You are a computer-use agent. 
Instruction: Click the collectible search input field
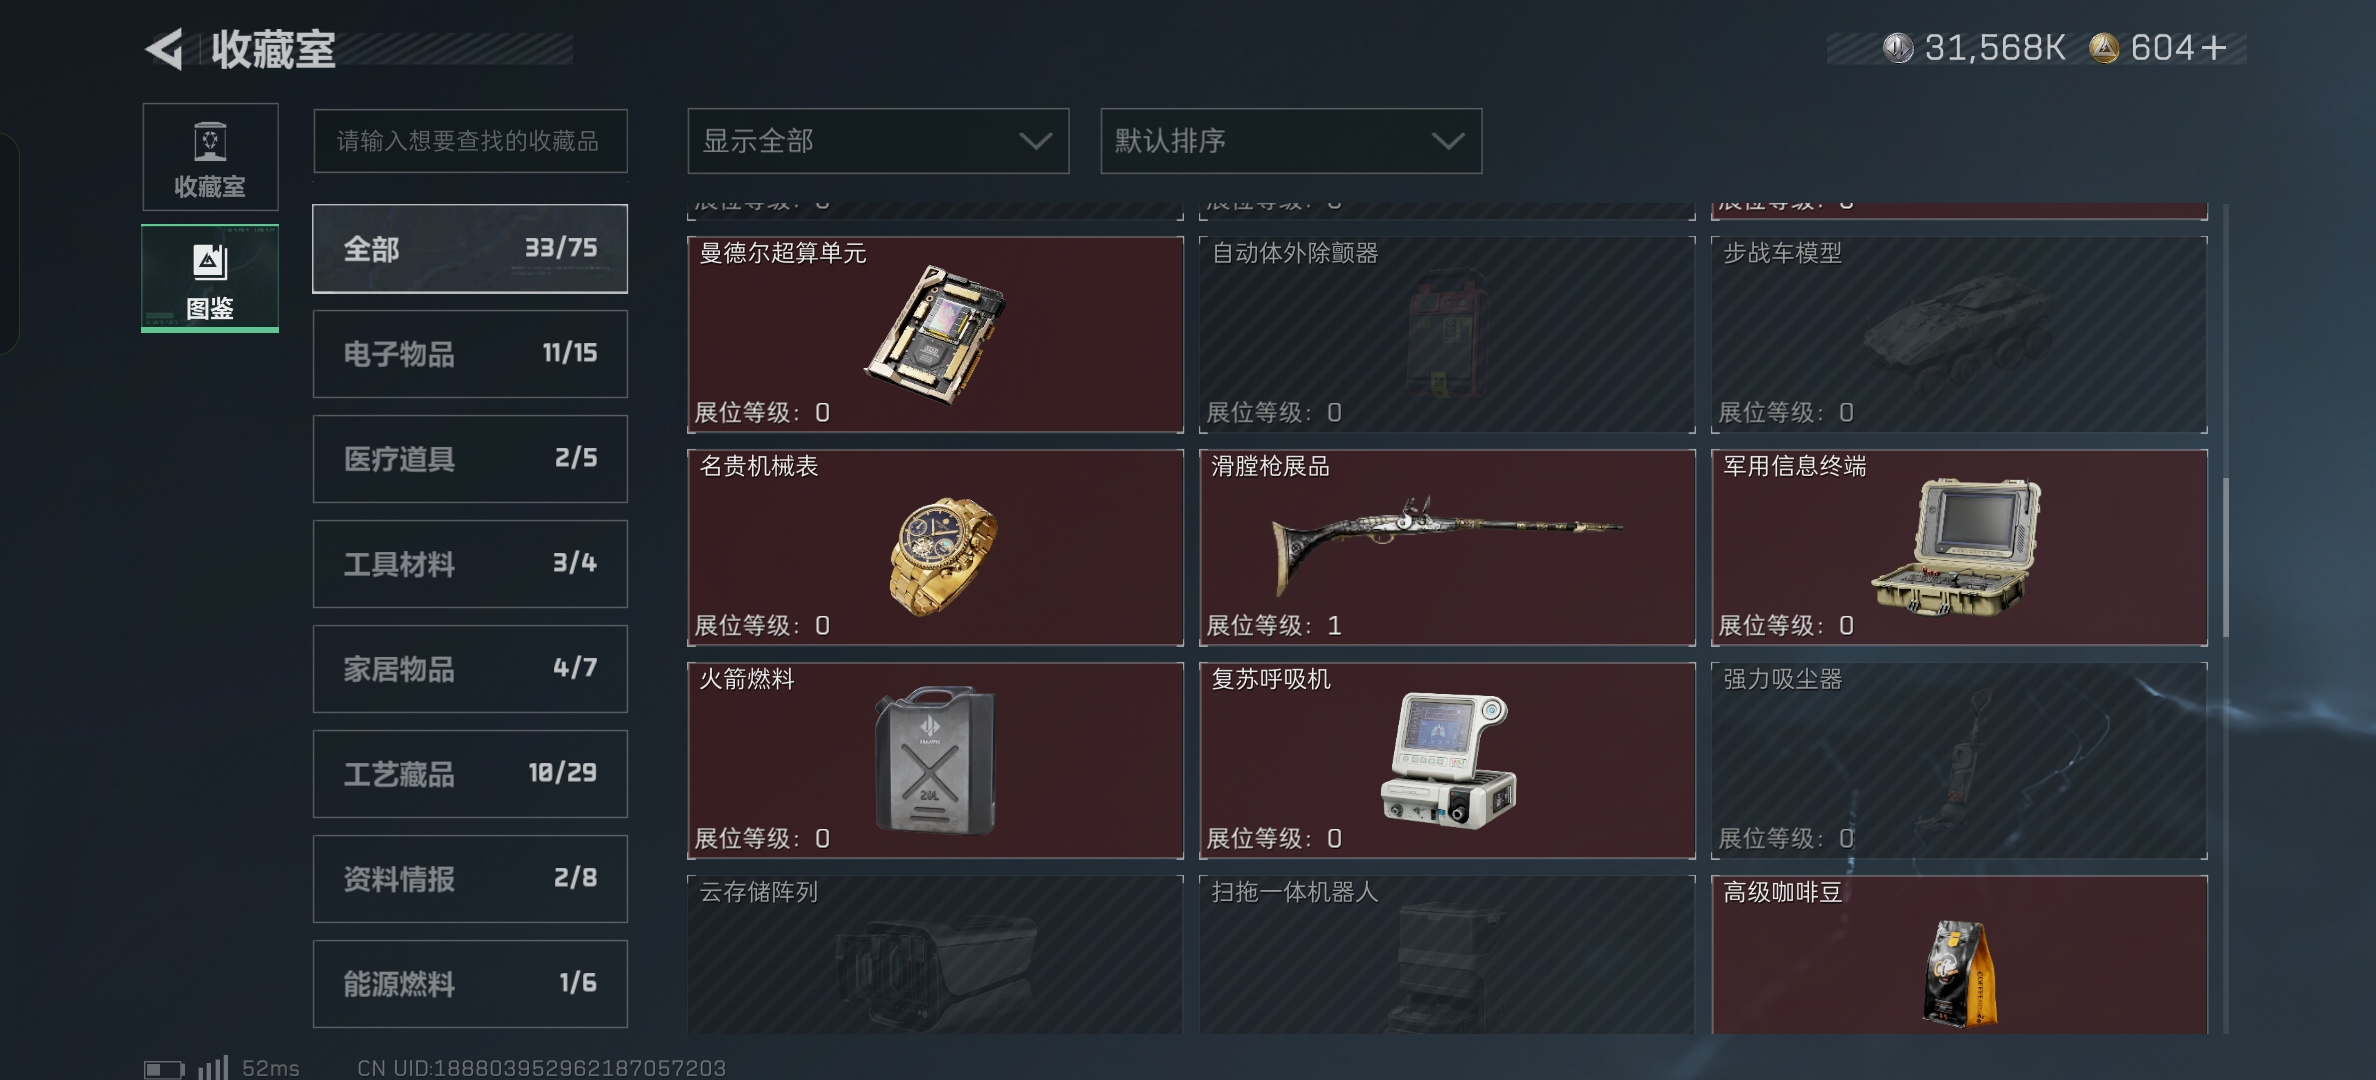470,141
